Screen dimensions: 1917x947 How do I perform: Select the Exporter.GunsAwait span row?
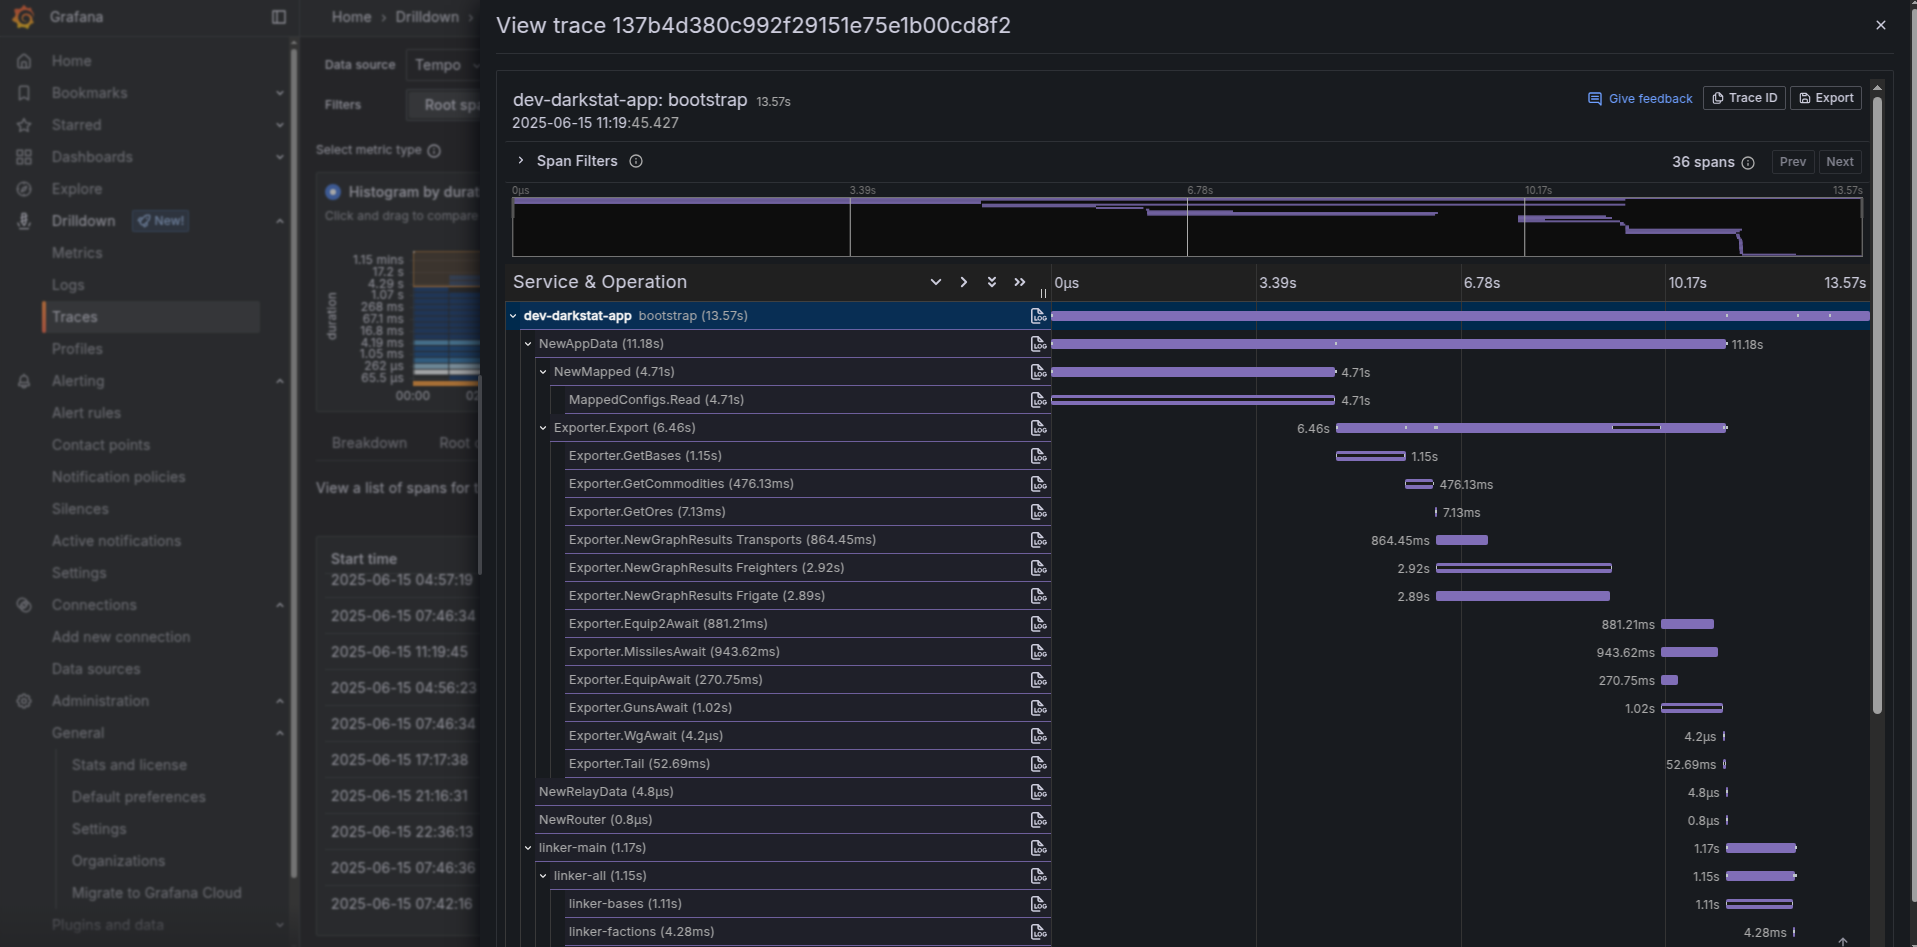(x=650, y=708)
